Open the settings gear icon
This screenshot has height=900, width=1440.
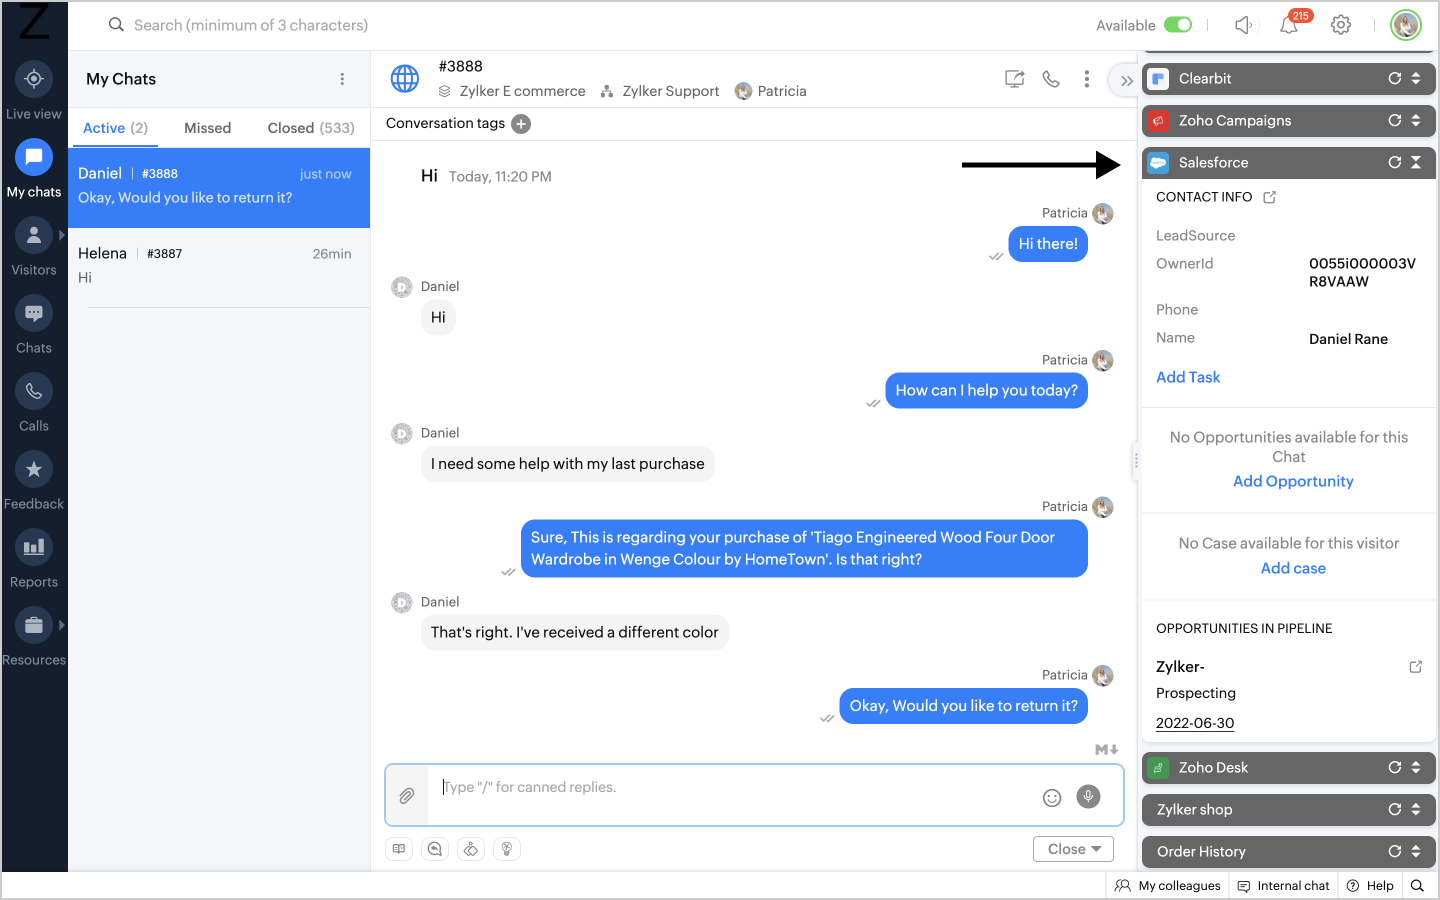coord(1341,25)
